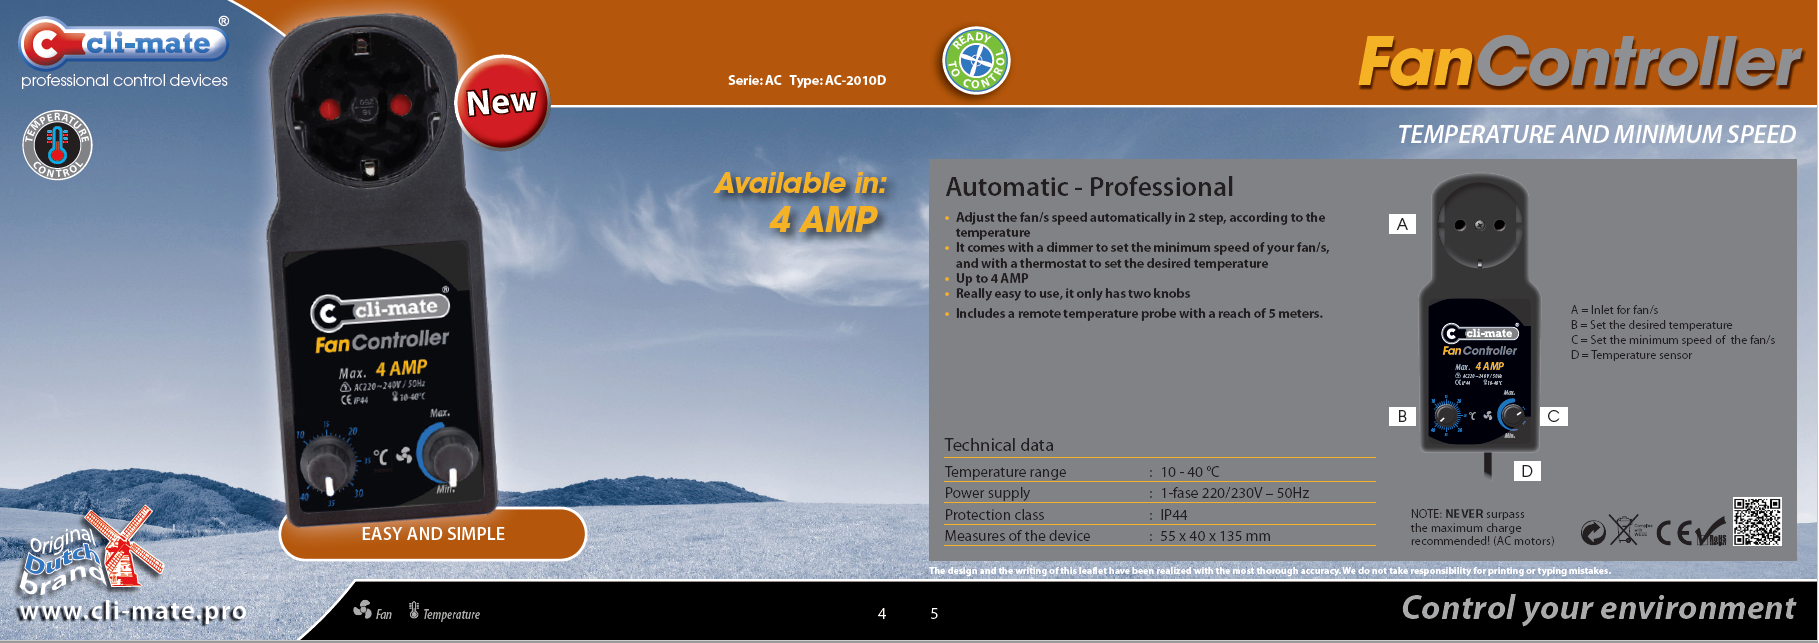Screen dimensions: 1819x643
Task: Click the cli-mate logo at top left
Action: pos(123,43)
